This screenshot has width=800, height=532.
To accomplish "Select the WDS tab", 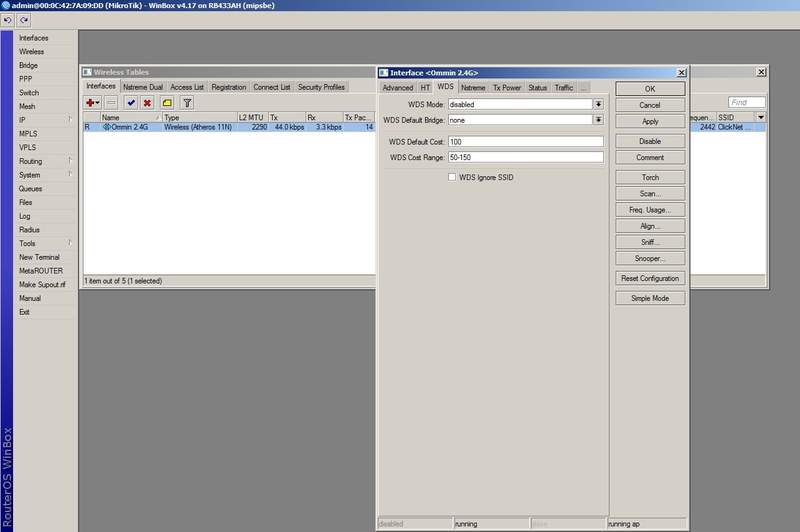I will 445,87.
